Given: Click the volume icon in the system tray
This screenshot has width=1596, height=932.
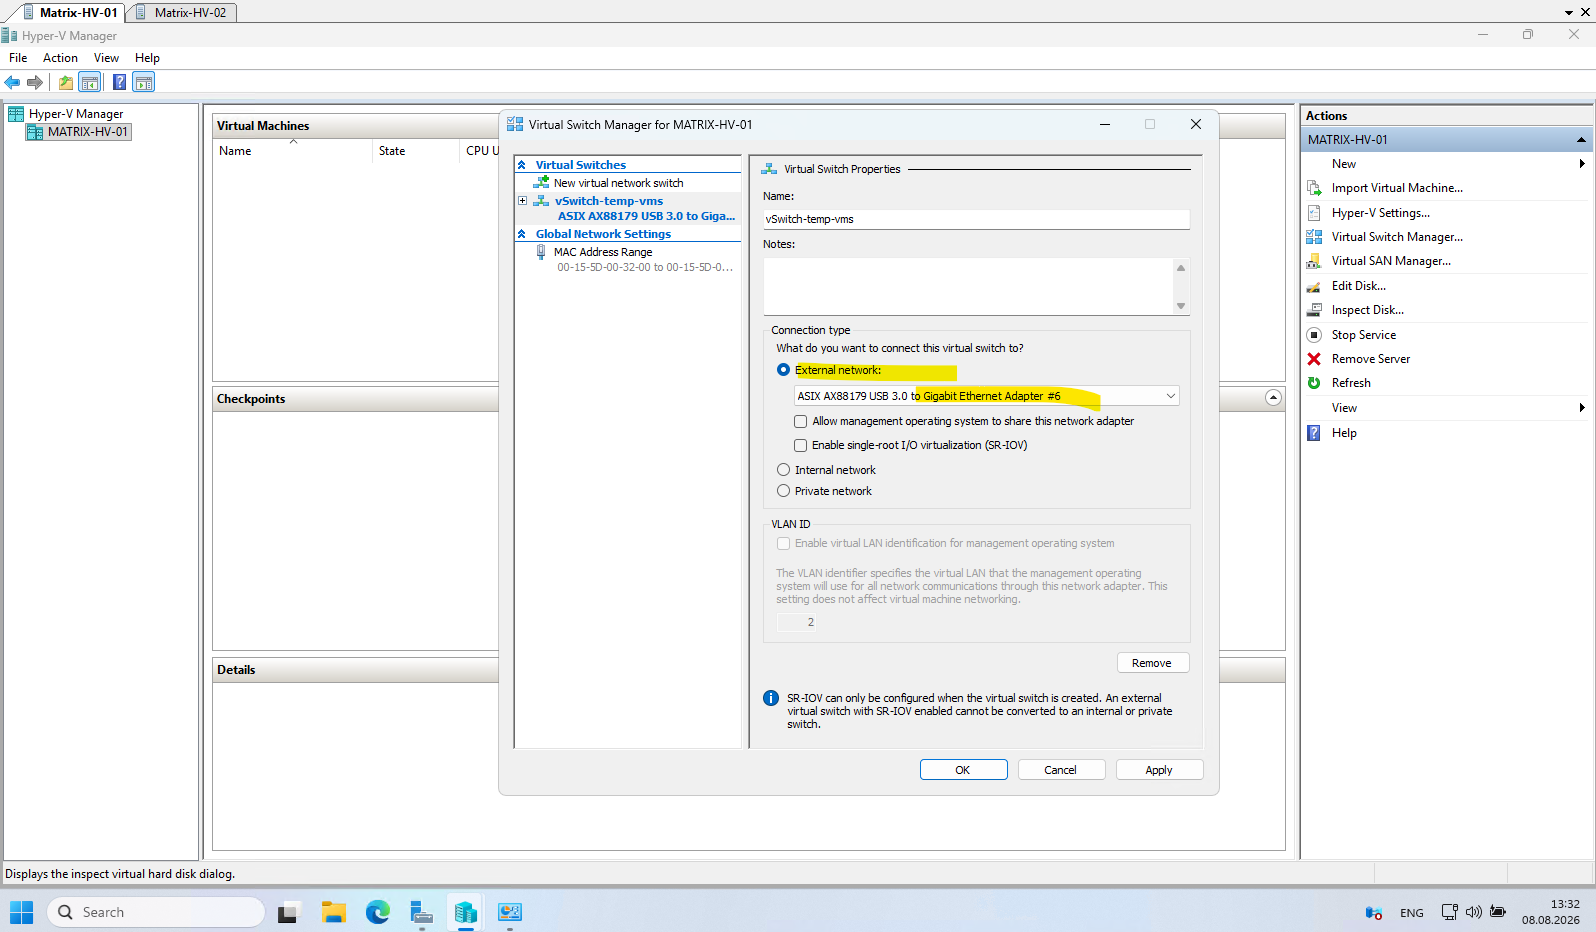Looking at the screenshot, I should (x=1473, y=912).
